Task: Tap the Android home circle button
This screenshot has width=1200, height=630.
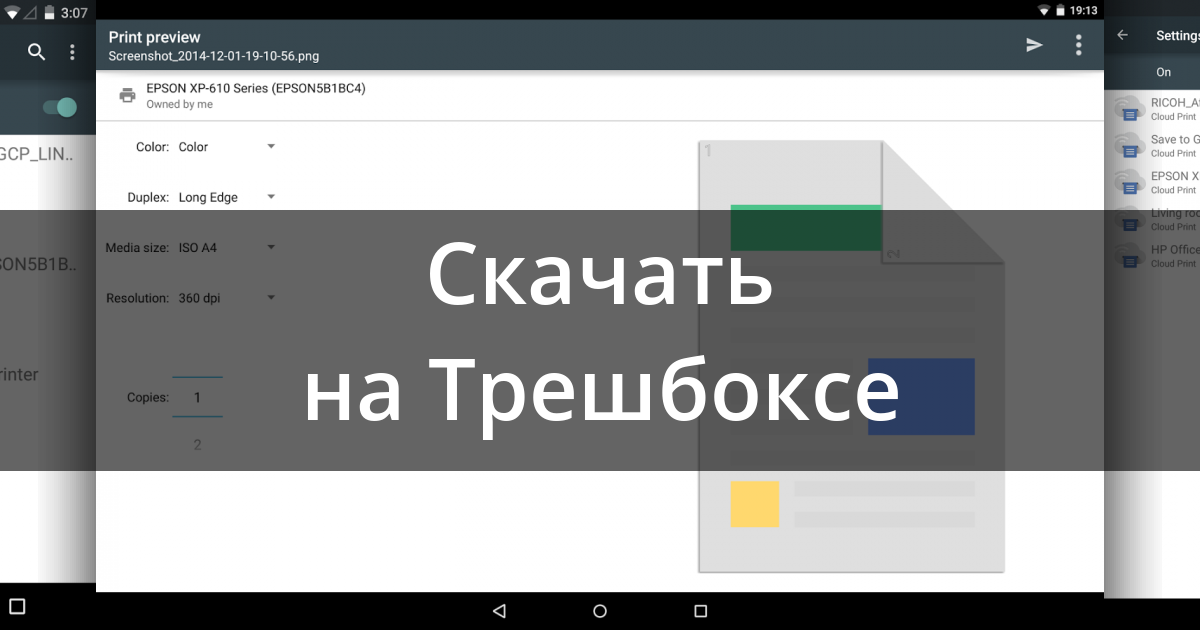Action: (x=600, y=611)
